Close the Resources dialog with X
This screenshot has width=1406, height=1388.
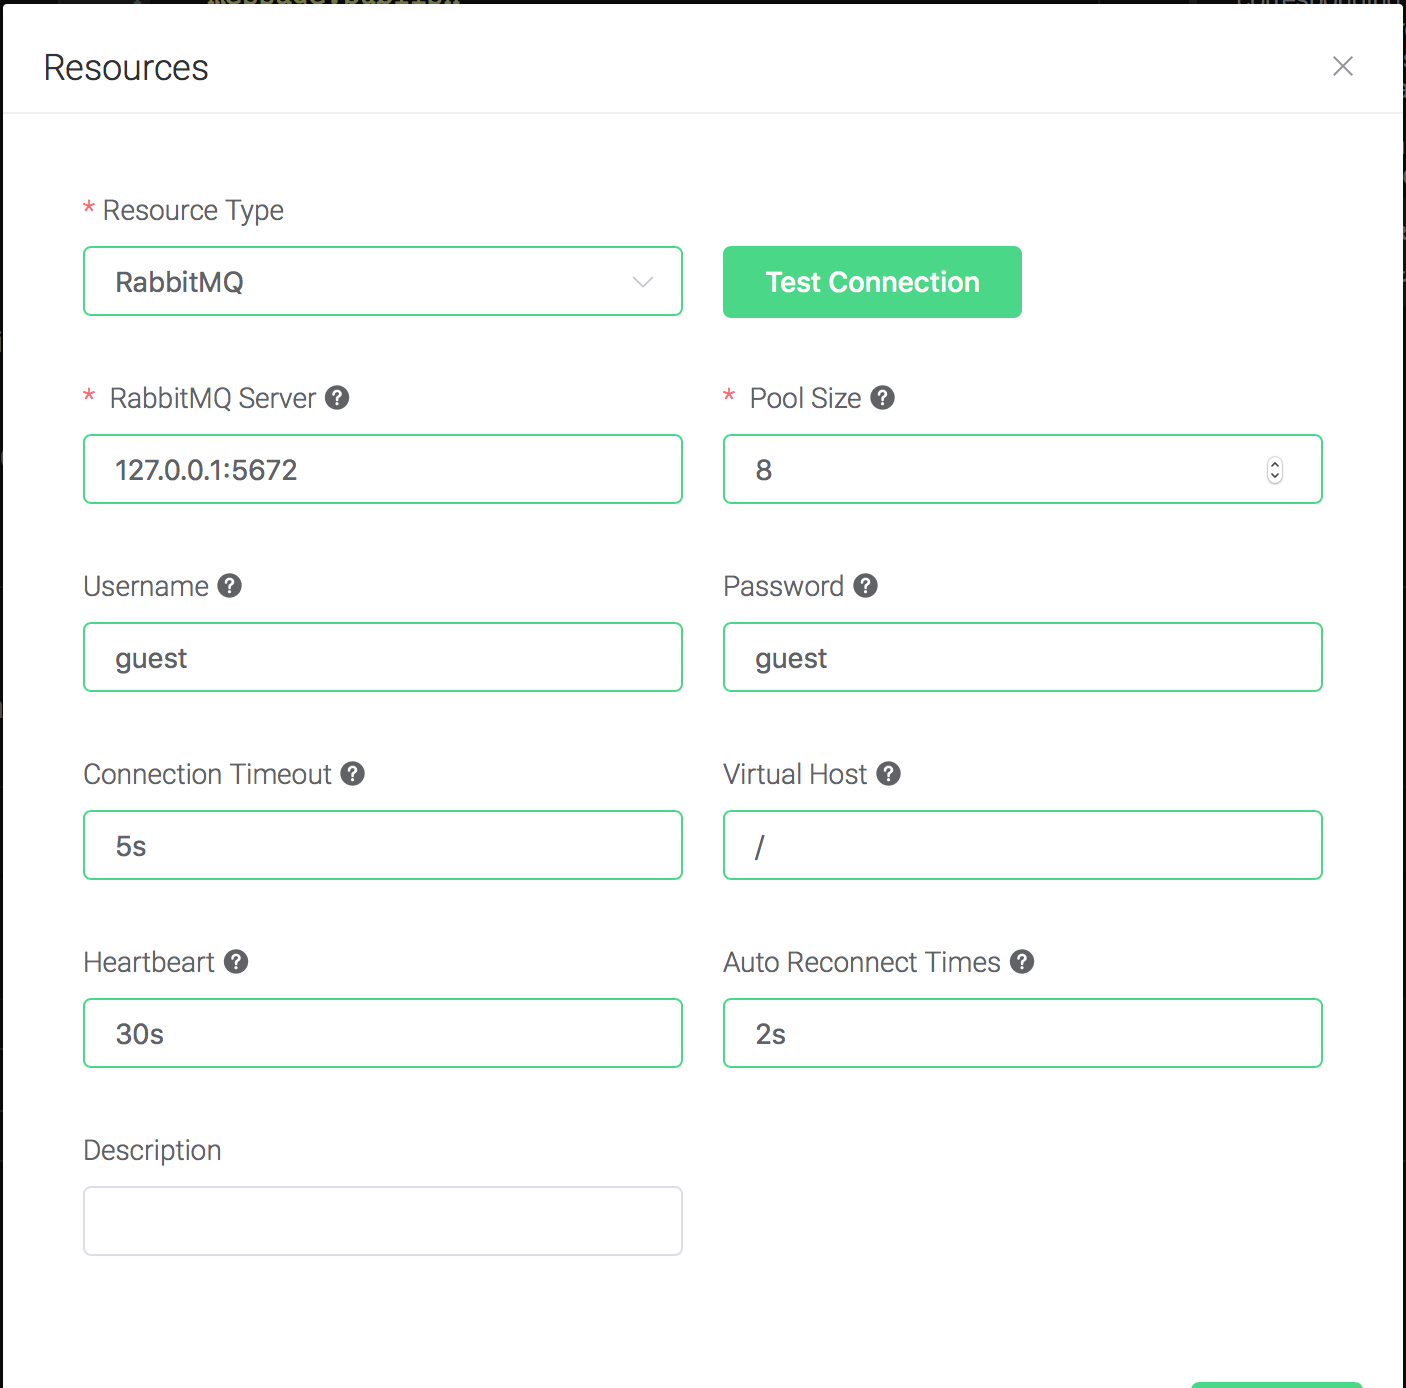point(1343,66)
